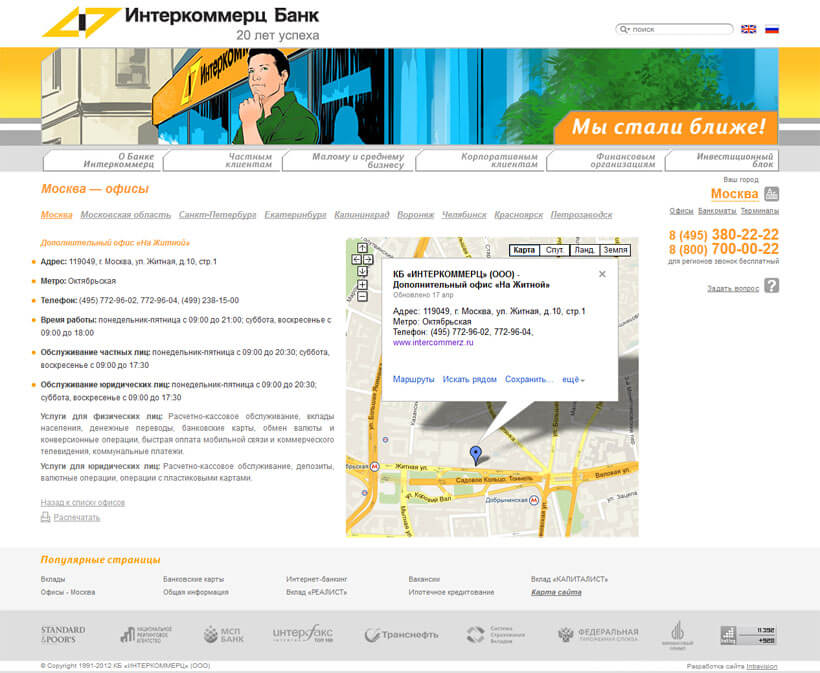Select Санкт-Петербург city link
820x673 pixels.
218,215
